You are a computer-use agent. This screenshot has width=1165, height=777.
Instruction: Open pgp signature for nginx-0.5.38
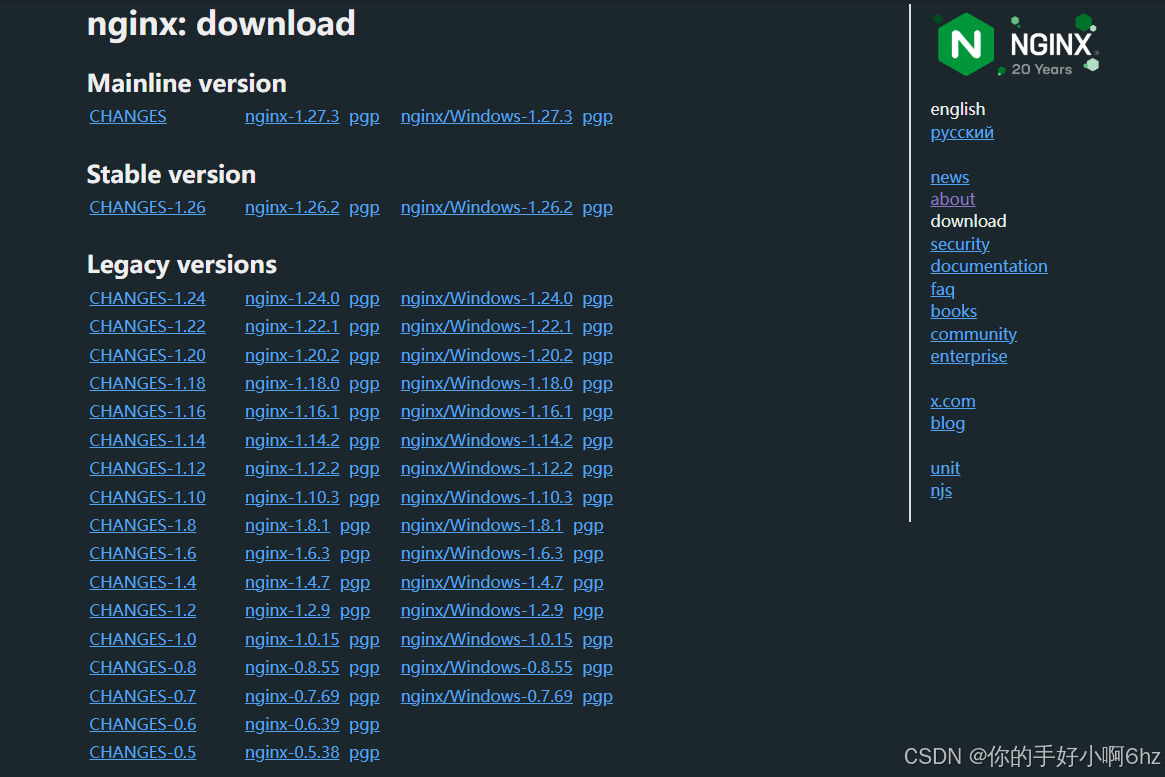(x=364, y=753)
